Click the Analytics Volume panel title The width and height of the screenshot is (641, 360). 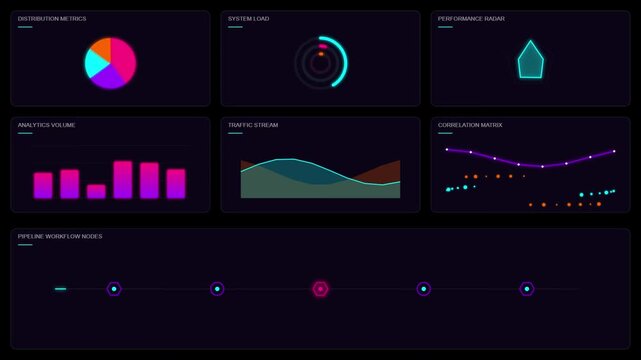[46, 125]
